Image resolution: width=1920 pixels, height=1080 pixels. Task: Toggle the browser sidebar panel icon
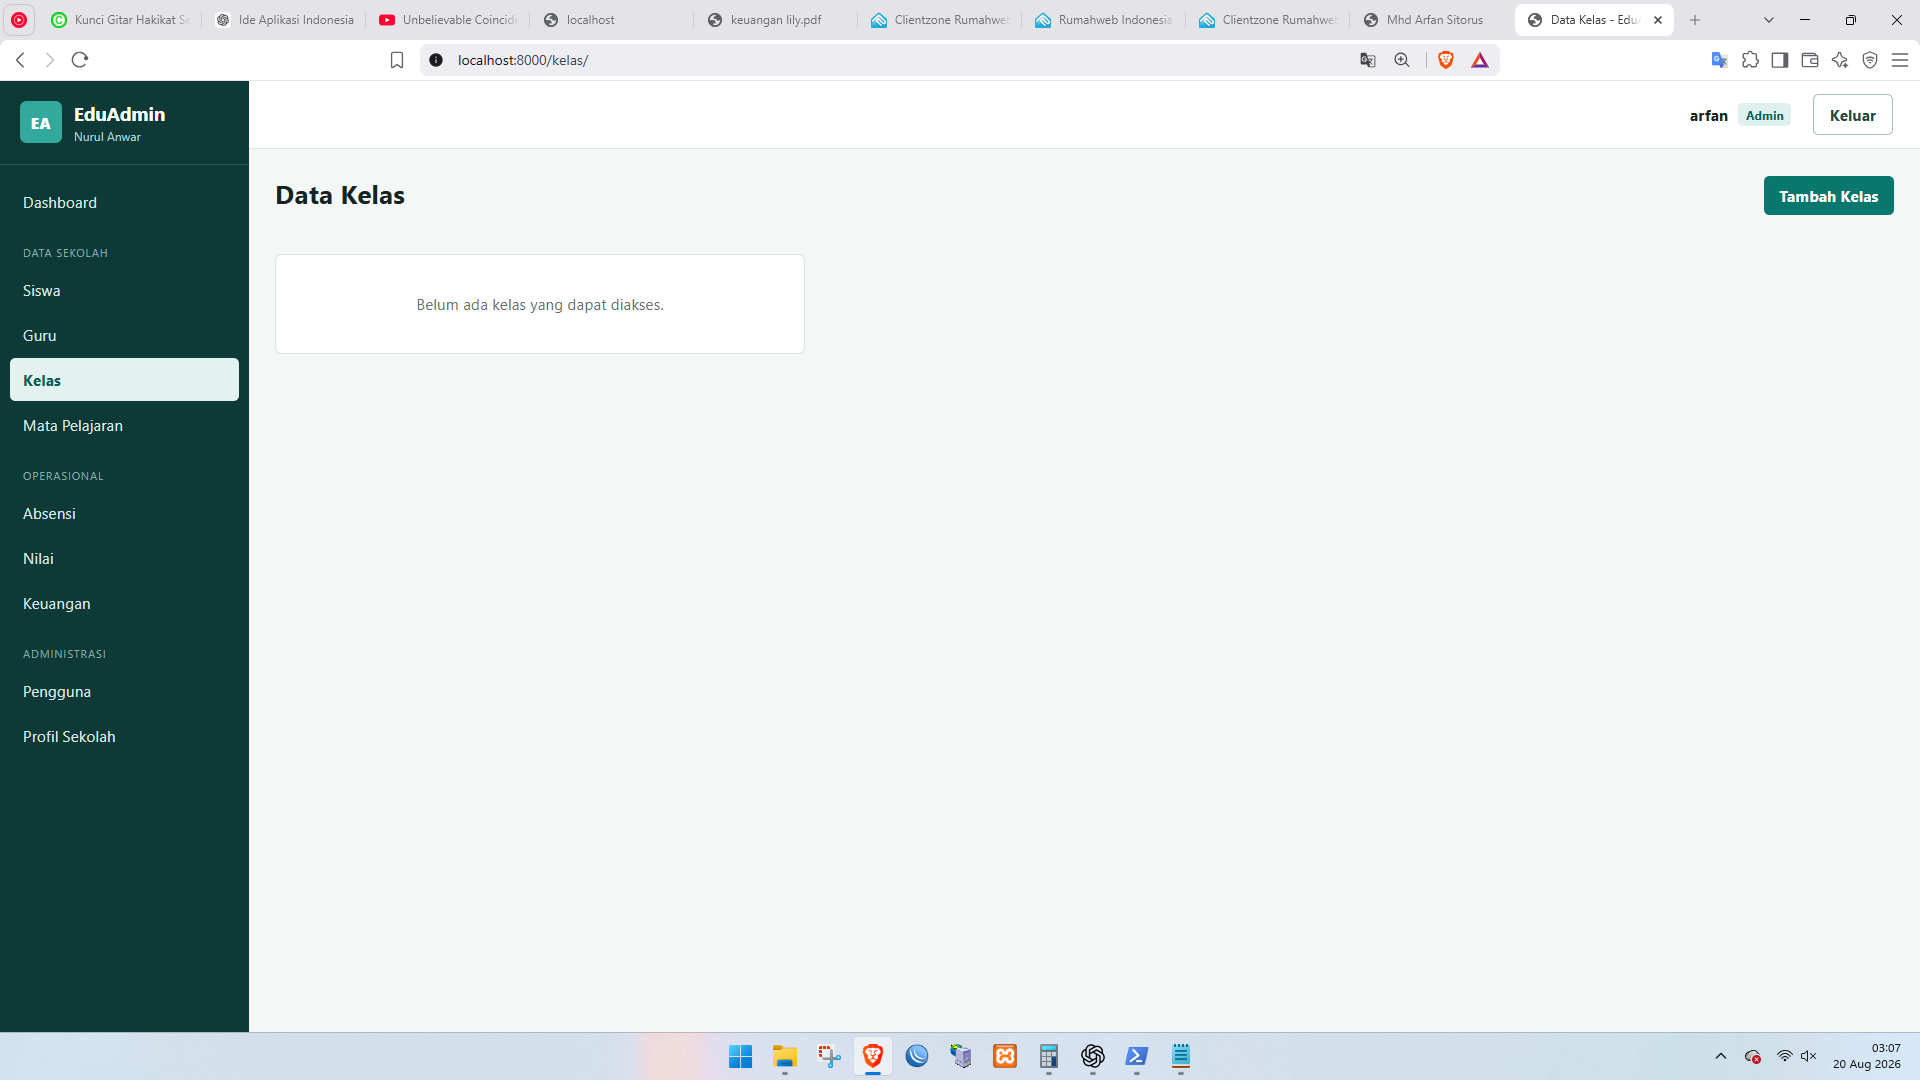[1780, 60]
